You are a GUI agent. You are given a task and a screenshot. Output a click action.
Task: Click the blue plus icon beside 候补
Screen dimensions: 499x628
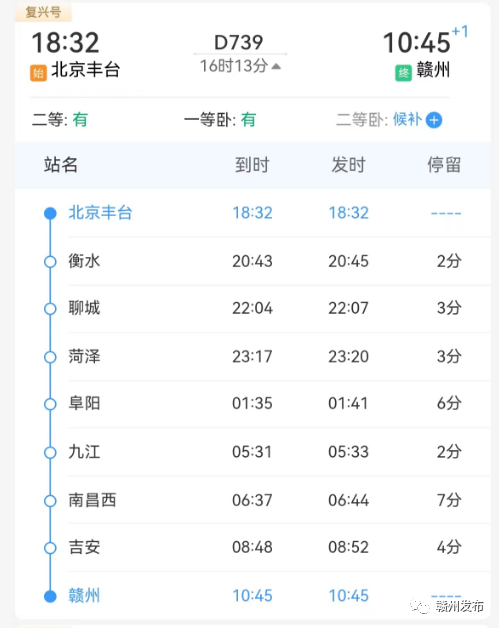434,120
